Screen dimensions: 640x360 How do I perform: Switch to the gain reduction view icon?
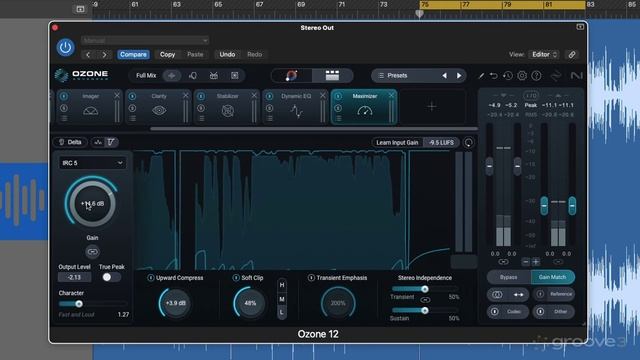111,142
